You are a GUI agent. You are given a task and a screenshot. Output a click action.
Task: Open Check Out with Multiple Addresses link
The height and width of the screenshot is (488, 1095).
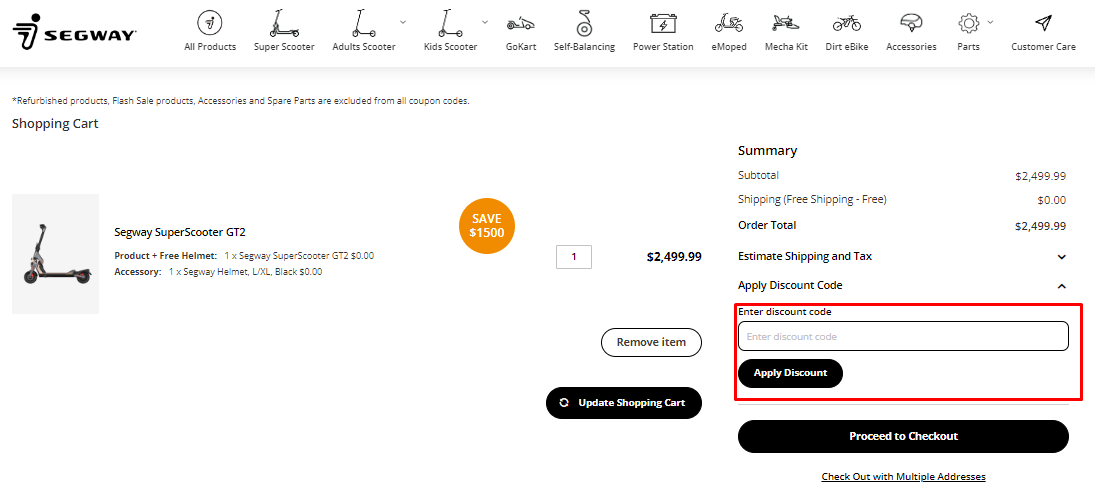point(903,476)
